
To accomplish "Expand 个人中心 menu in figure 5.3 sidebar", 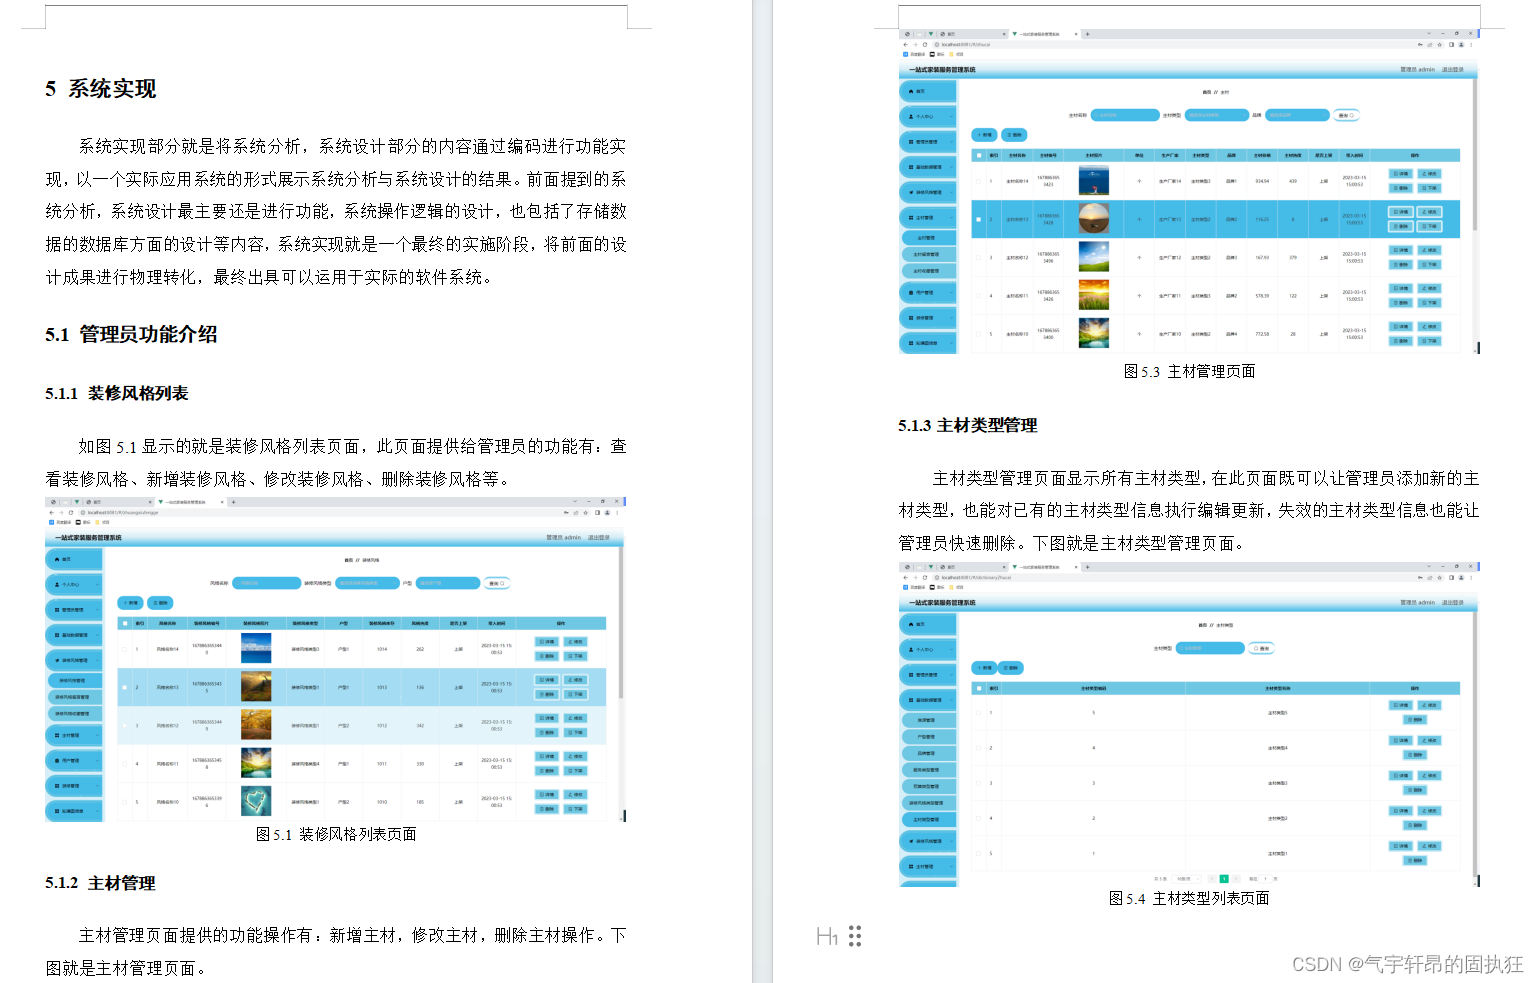I will point(928,116).
